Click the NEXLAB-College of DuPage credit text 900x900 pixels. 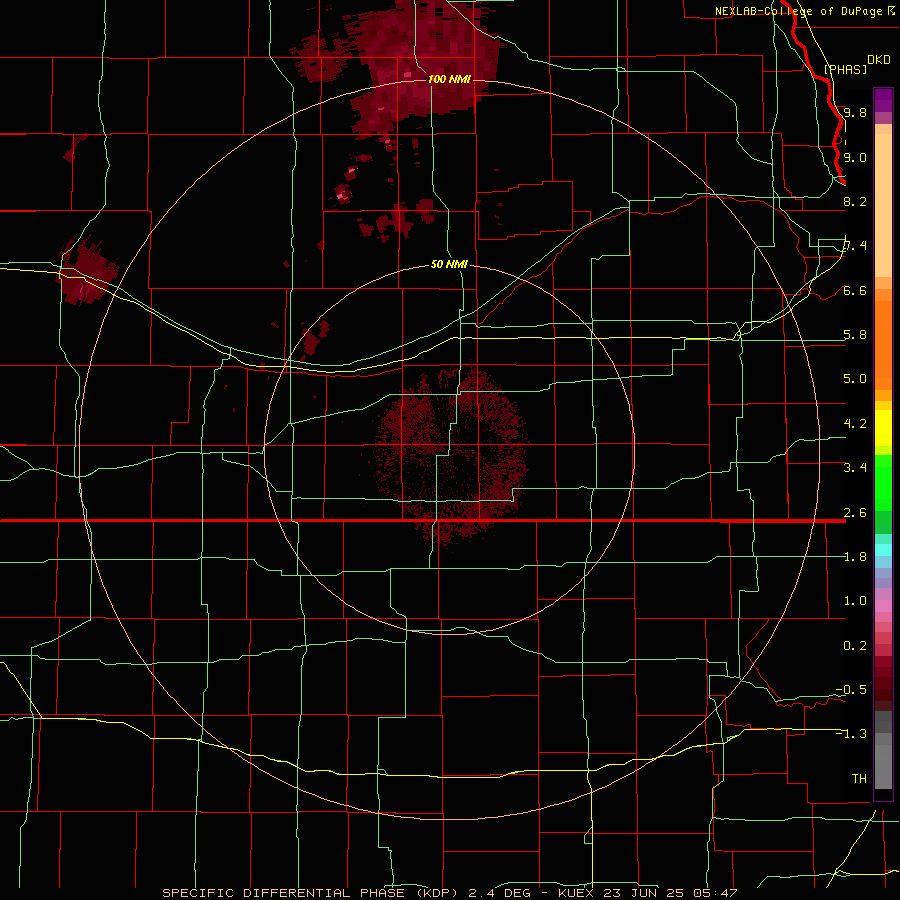pos(805,11)
